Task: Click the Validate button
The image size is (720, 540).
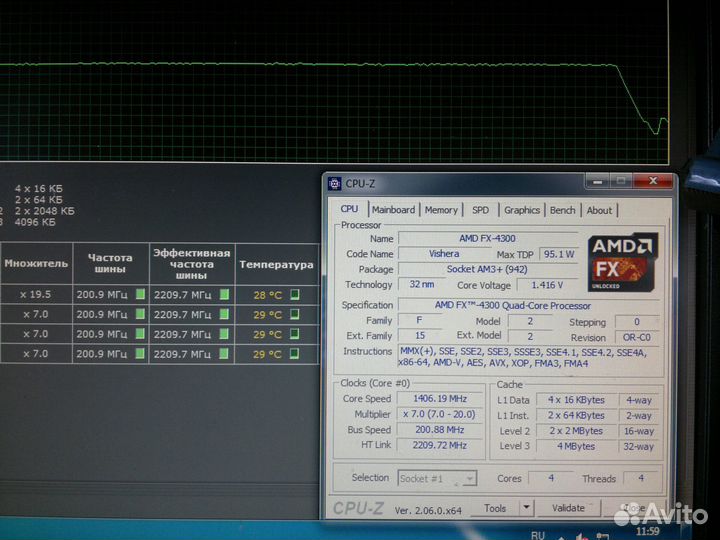Action: [x=568, y=508]
